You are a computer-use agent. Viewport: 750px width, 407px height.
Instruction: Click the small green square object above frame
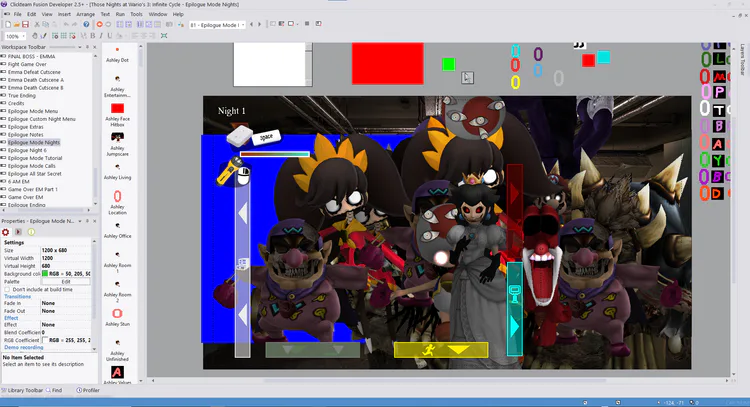click(x=449, y=64)
